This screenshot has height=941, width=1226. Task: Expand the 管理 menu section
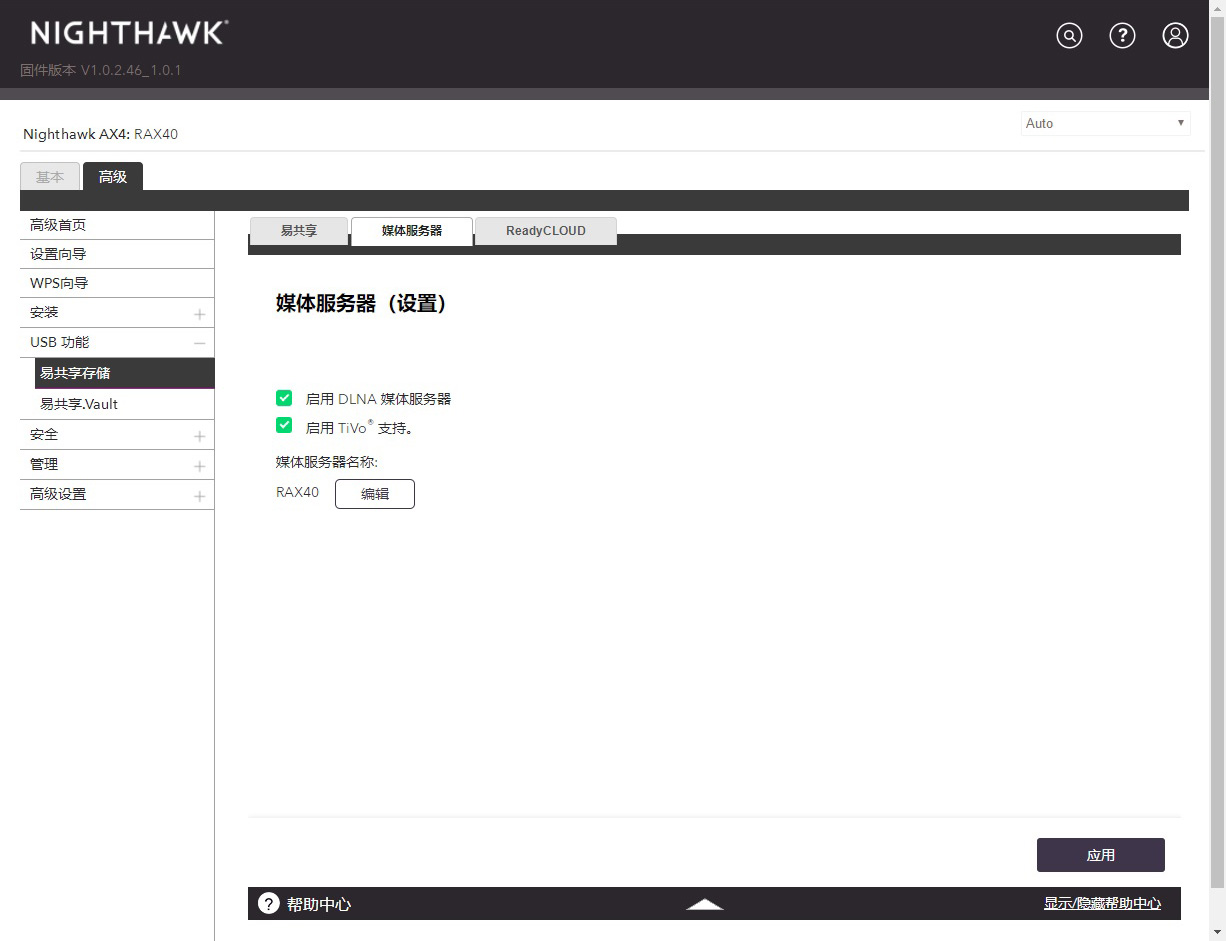click(199, 466)
